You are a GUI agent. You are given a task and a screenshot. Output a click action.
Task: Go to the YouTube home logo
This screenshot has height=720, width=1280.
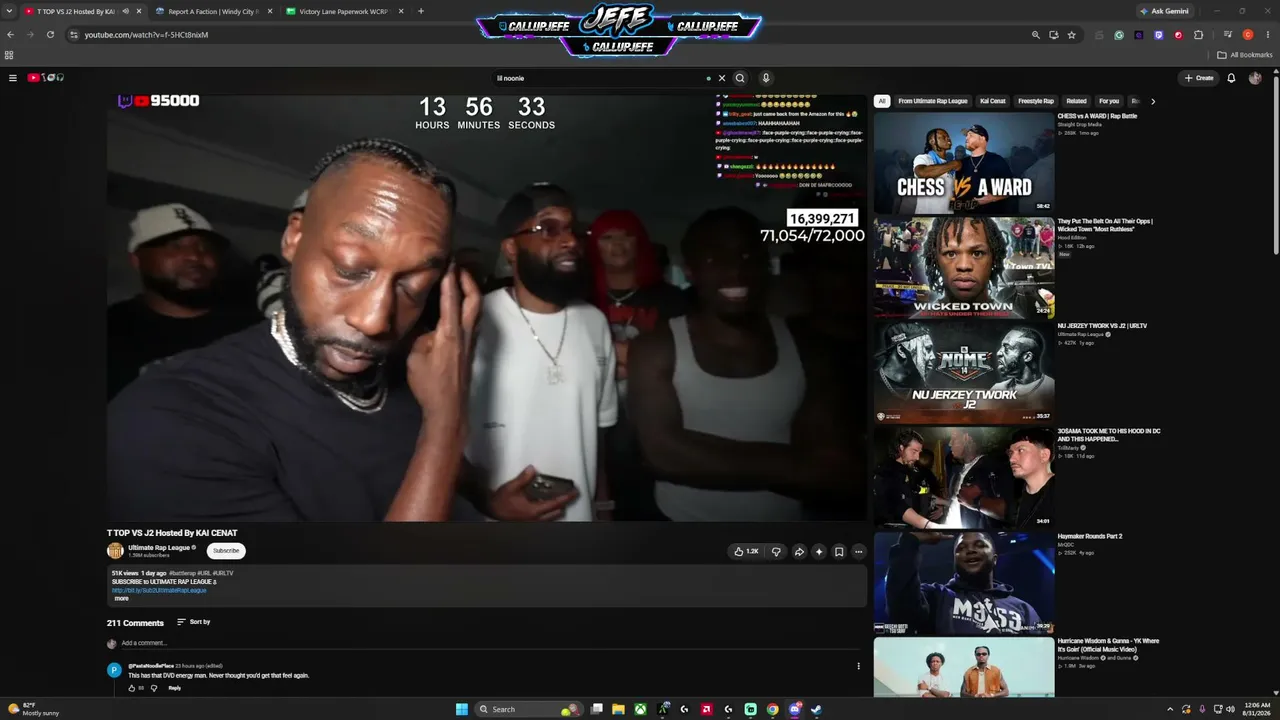[46, 78]
